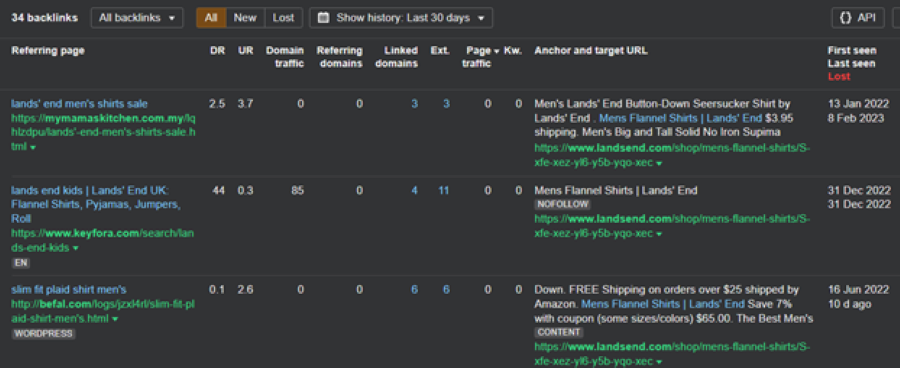Viewport: 900px width, 368px height.
Task: Expand the keyfora URL dropdown arrow
Action: click(75, 249)
